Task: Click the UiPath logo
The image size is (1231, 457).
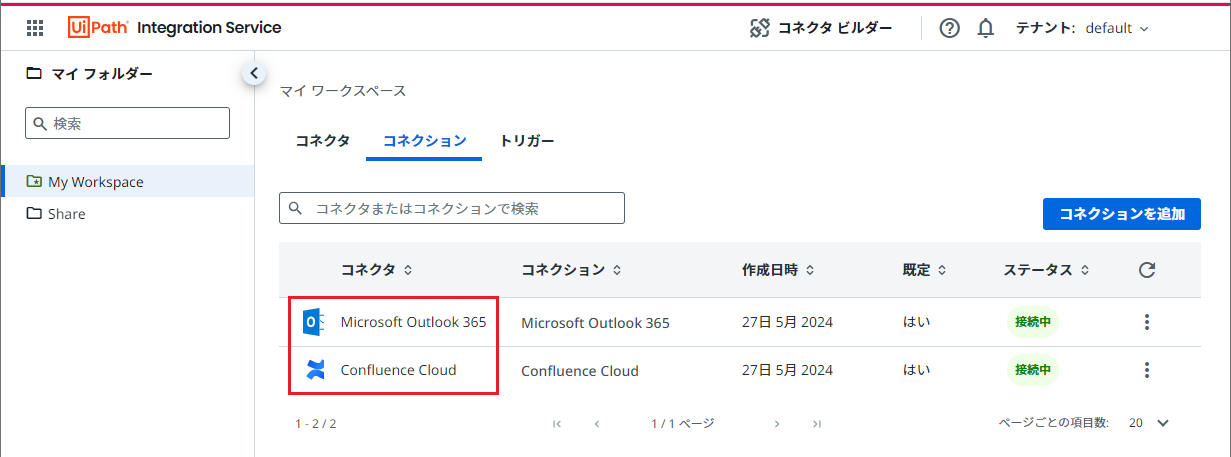Action: tap(98, 28)
